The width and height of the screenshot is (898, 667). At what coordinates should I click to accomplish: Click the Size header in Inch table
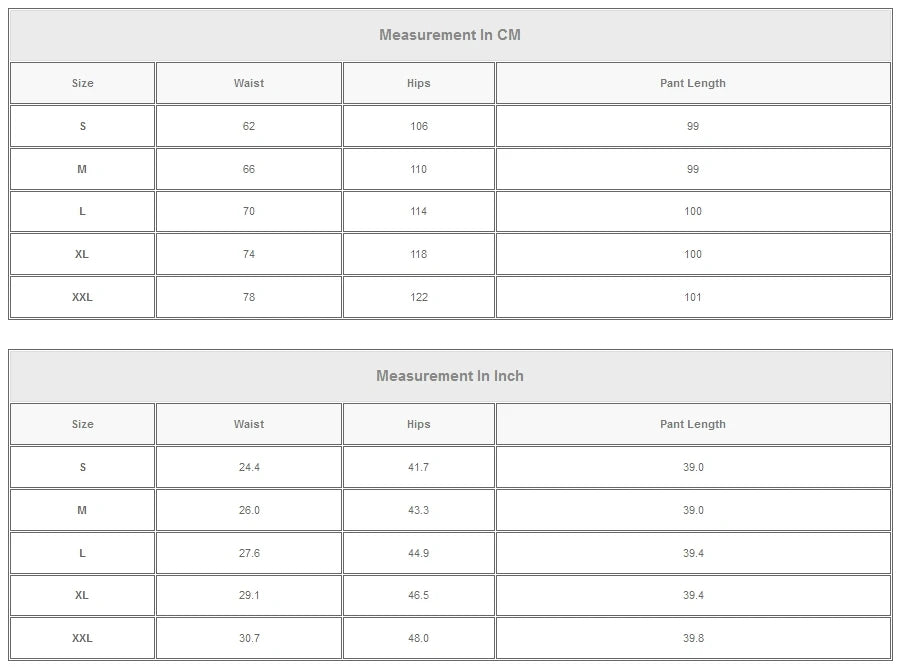tap(83, 424)
